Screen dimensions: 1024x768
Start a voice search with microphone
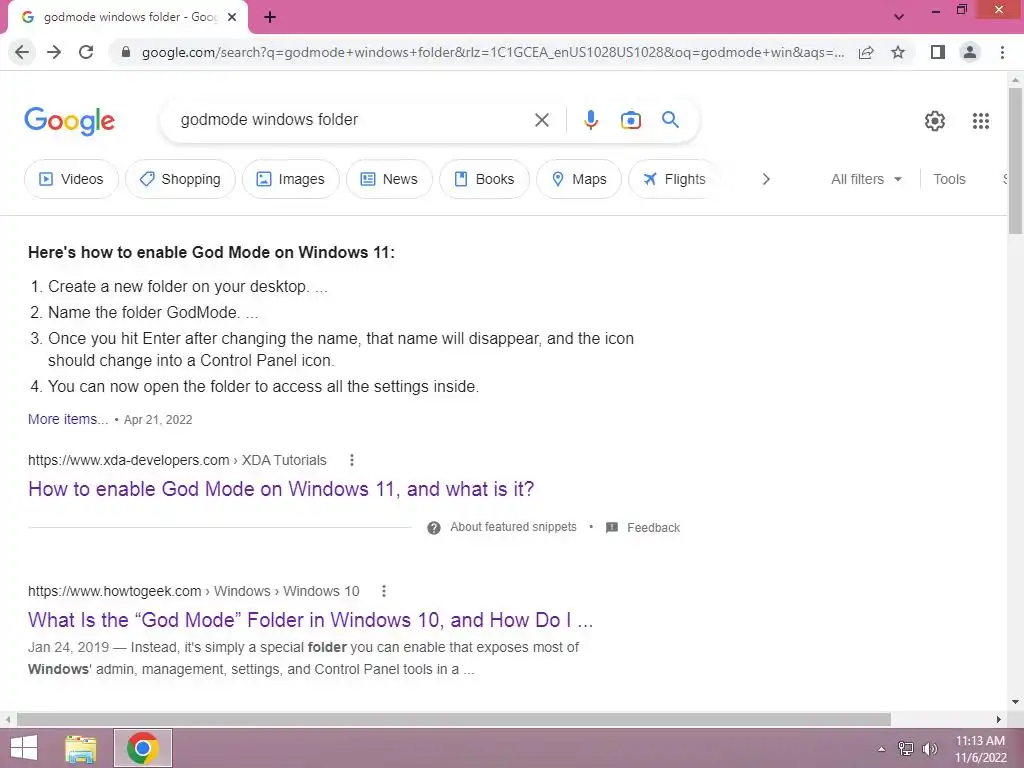[x=590, y=120]
